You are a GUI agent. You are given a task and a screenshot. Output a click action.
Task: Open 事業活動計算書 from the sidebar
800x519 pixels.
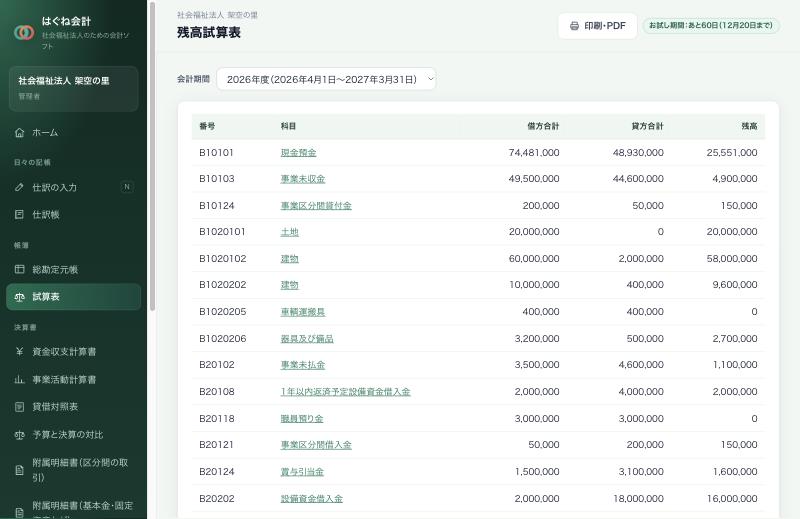(x=73, y=379)
